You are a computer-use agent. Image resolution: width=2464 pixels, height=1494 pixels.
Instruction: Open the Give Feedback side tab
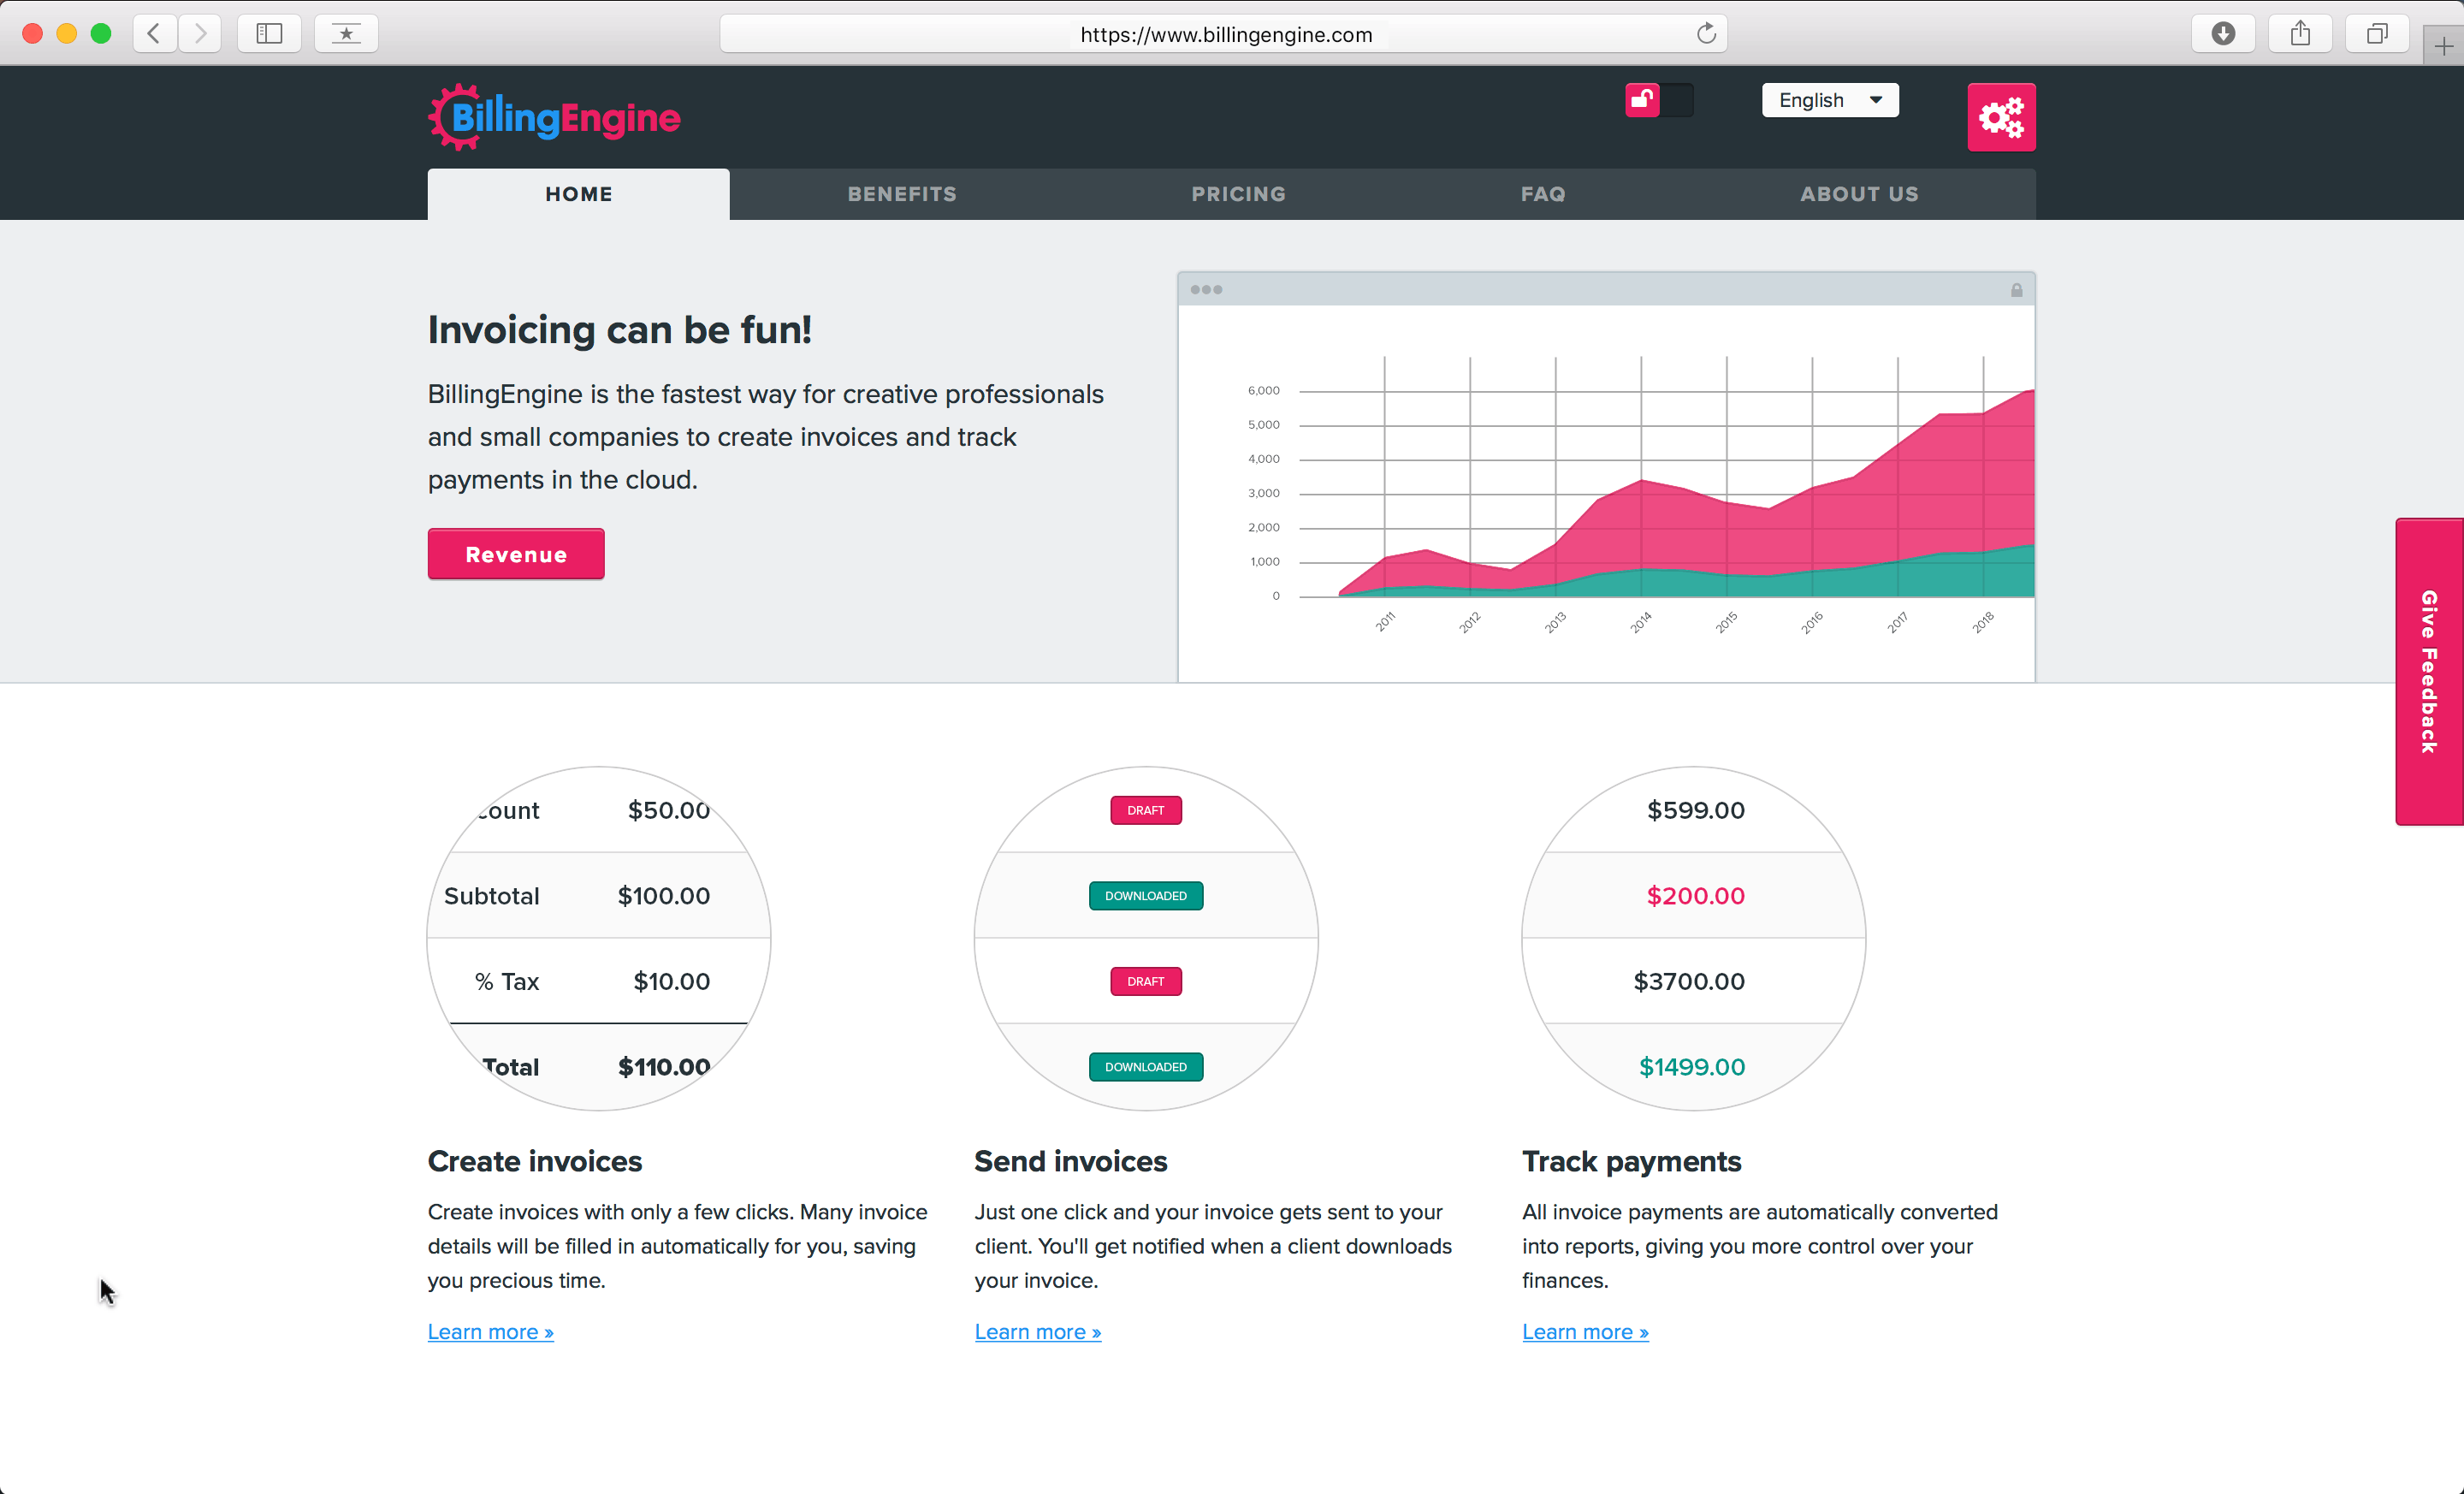point(2429,672)
